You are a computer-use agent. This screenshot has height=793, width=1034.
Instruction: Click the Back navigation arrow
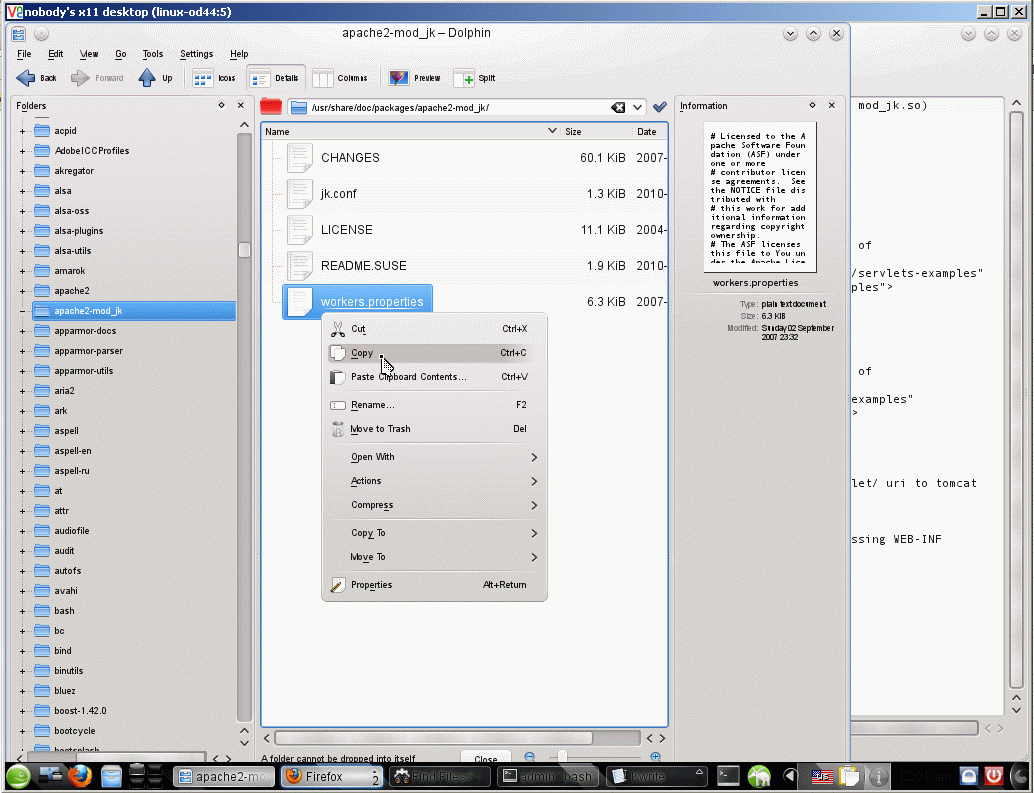pyautogui.click(x=36, y=78)
